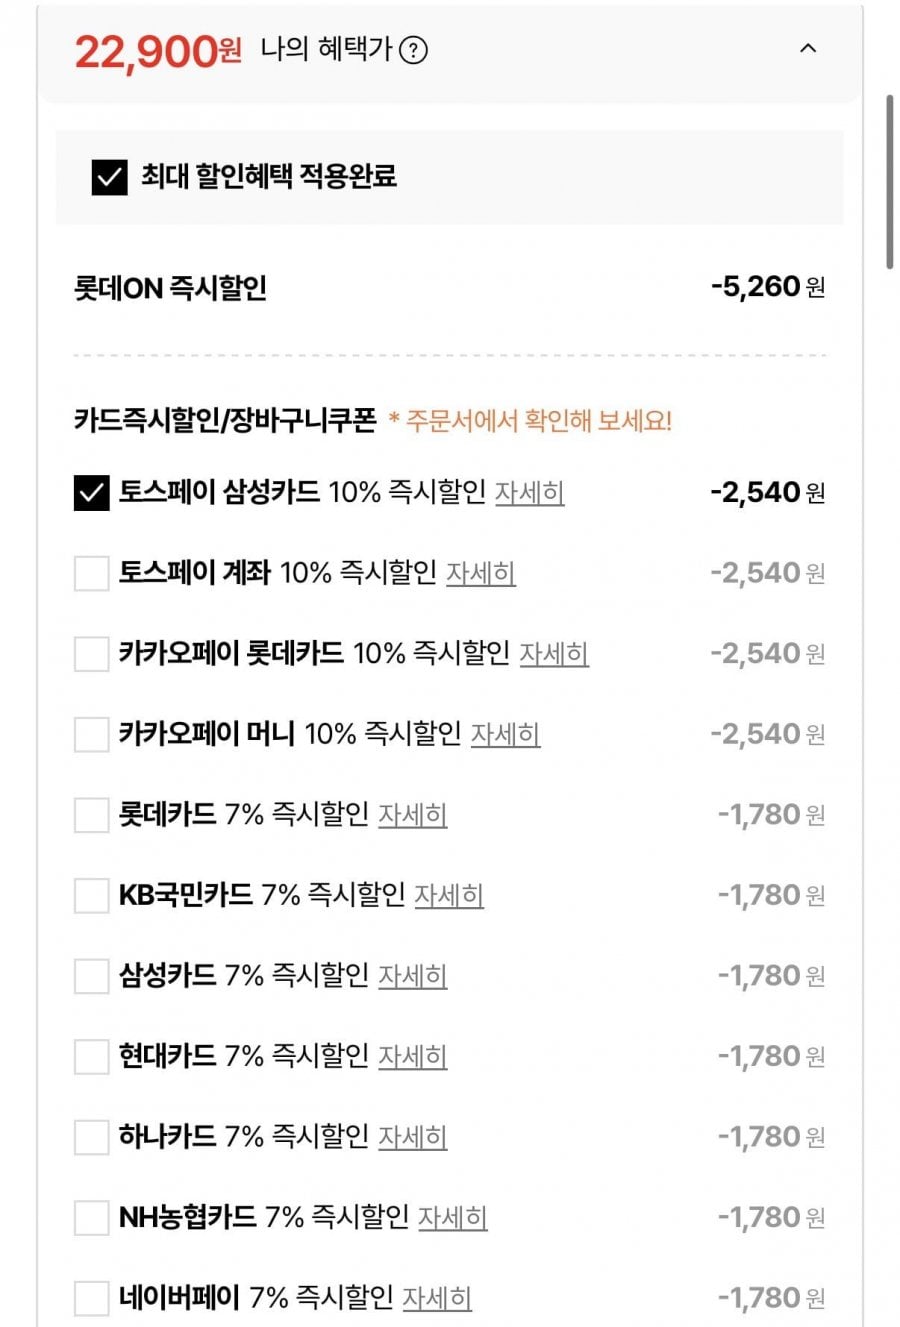900x1327 pixels.
Task: Tick the 롯데카드 7% 즉시할인 checkbox
Action: point(91,815)
